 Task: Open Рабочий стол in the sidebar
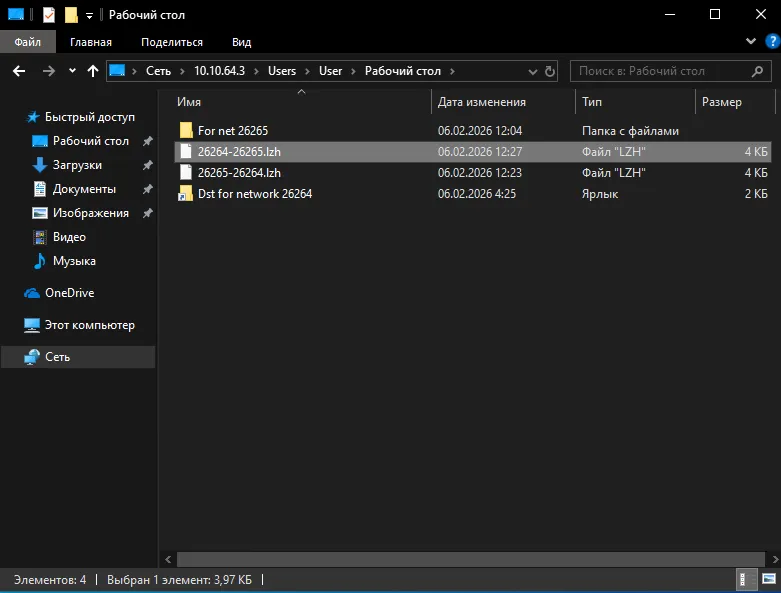[91, 141]
